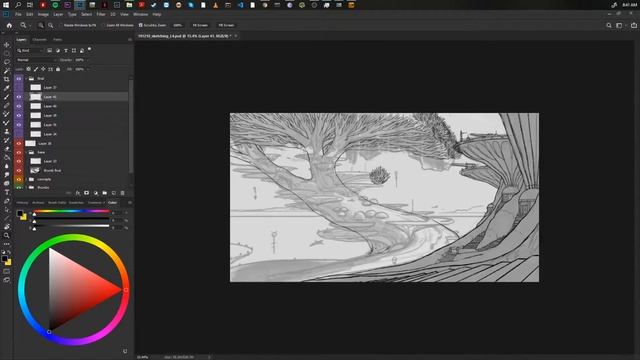Click the Search icon at top right

(609, 25)
